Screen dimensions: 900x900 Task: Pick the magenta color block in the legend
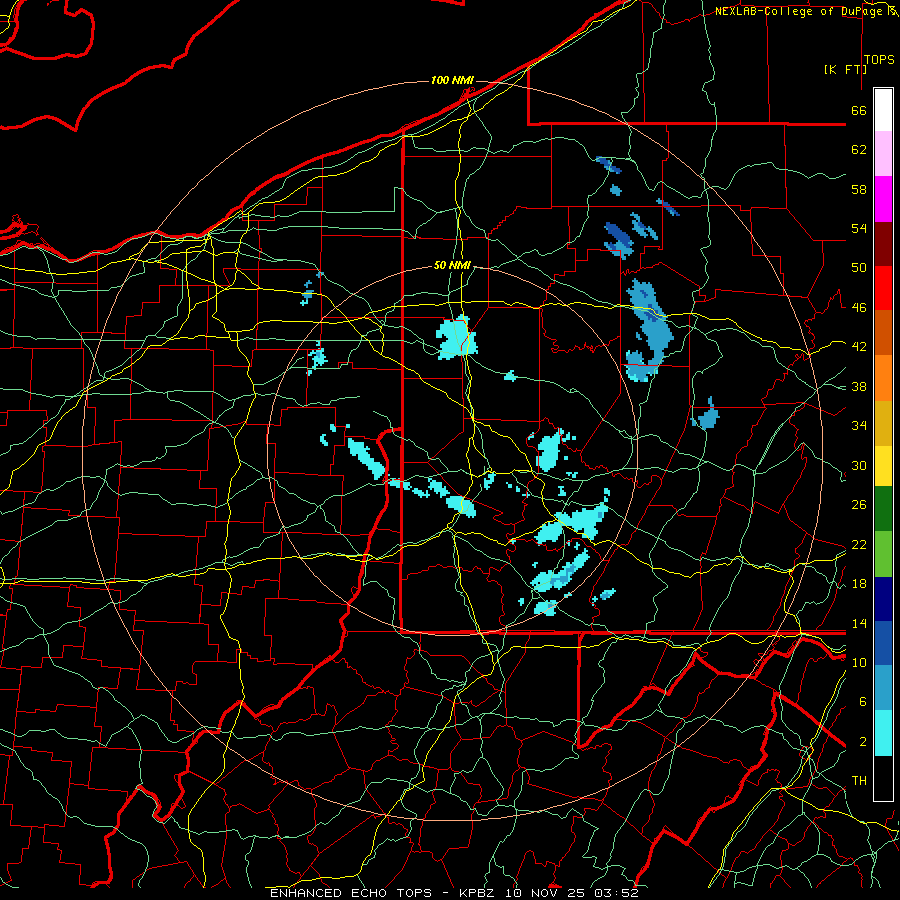(x=883, y=199)
